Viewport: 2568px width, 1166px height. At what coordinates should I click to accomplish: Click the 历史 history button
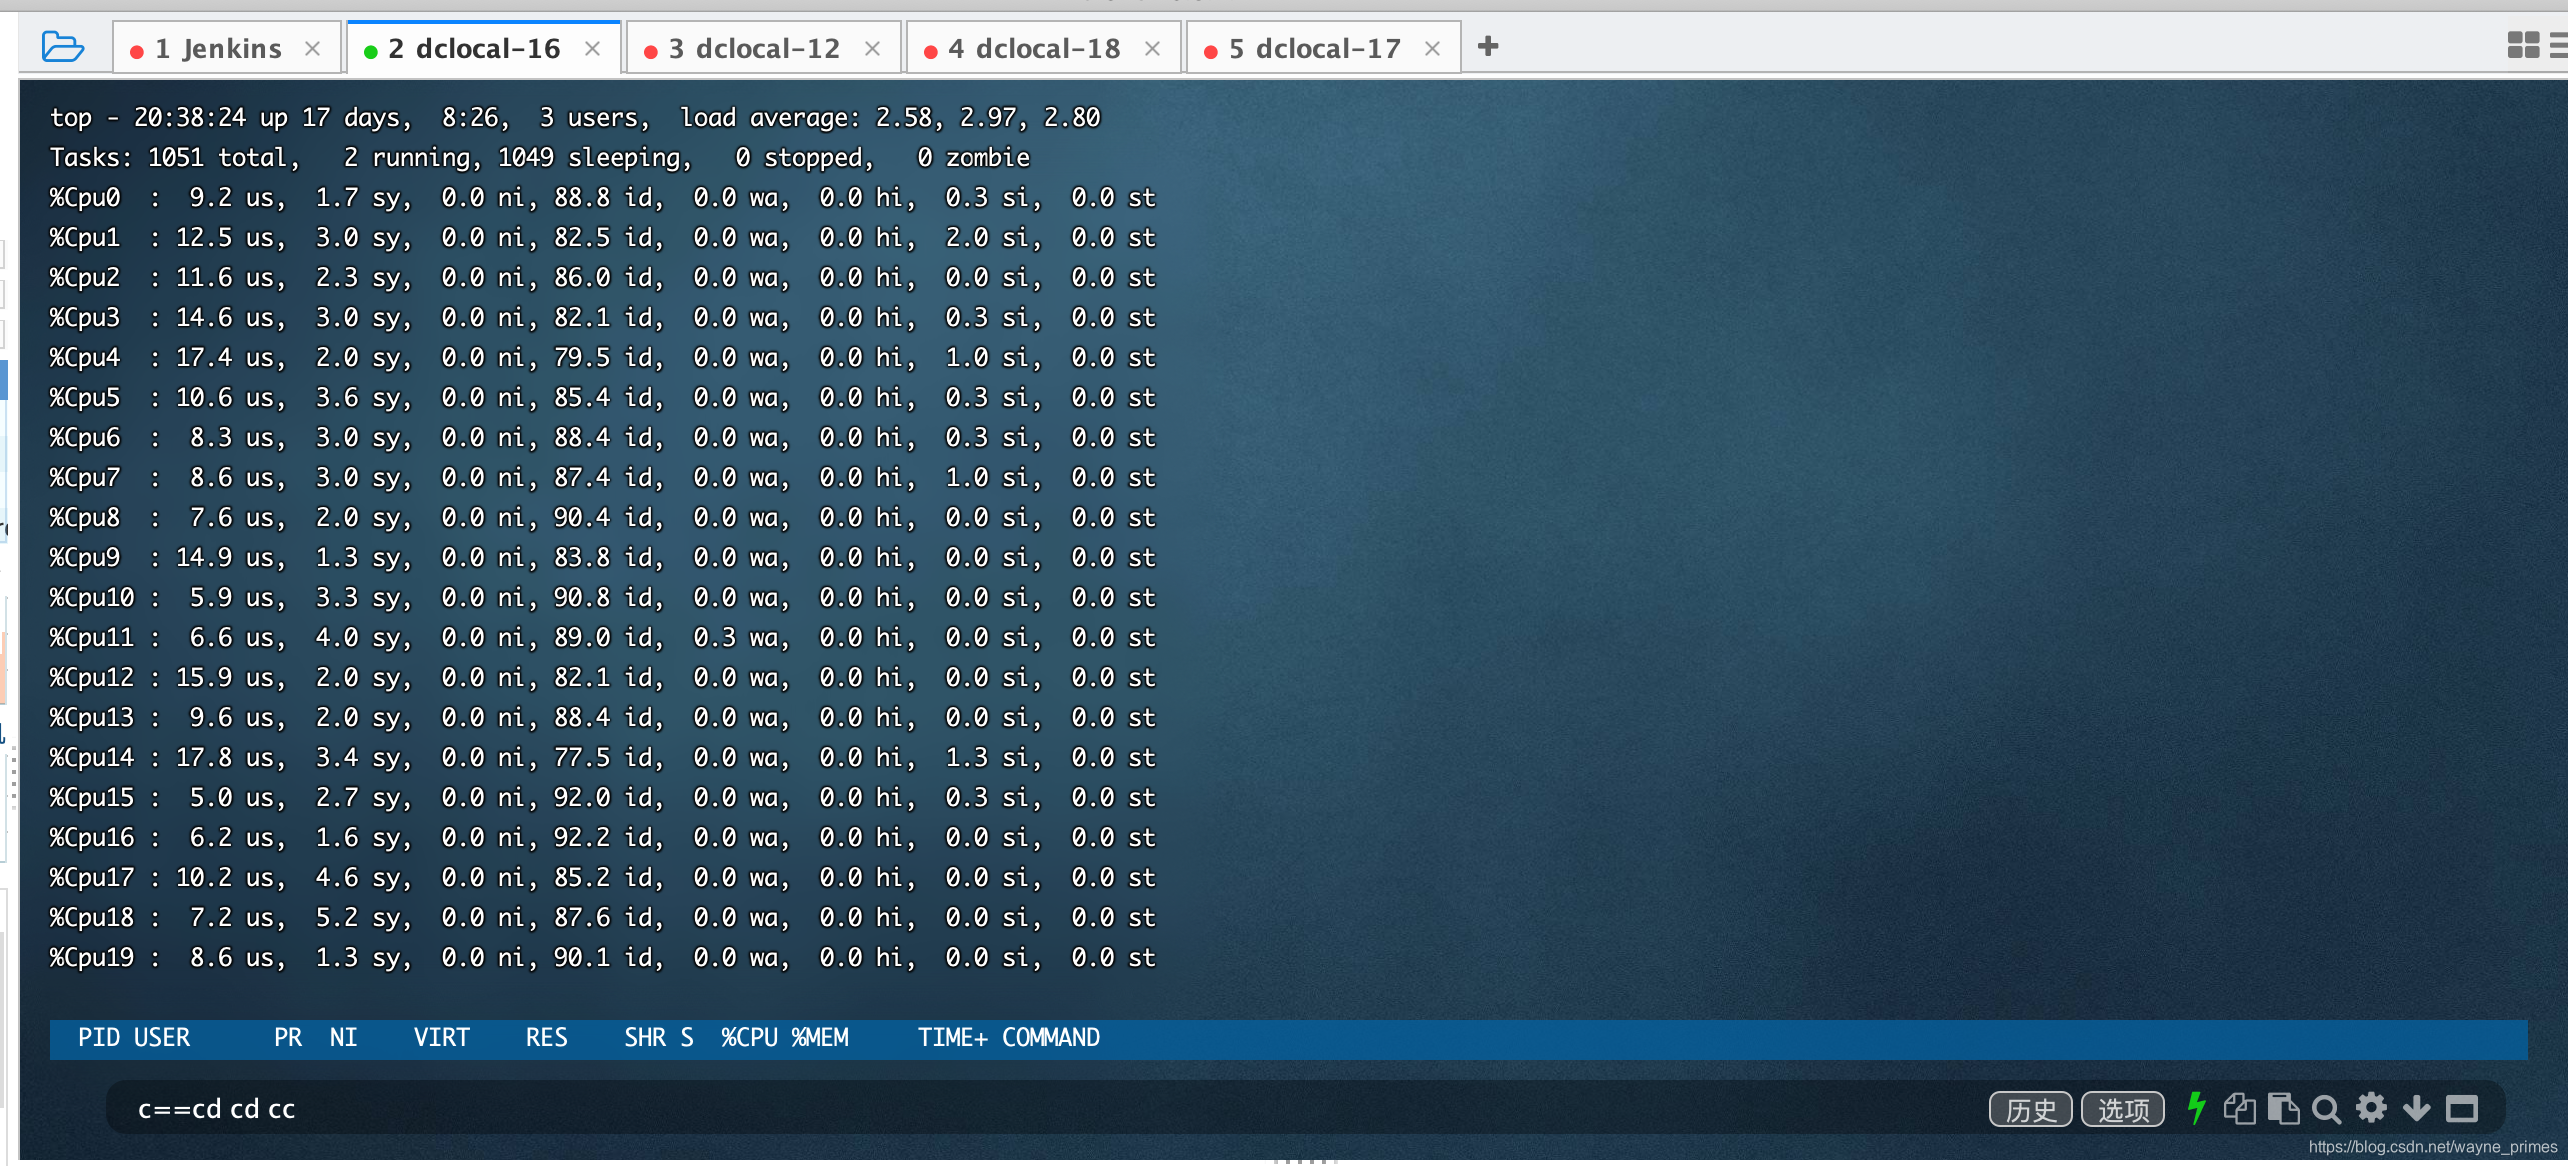click(x=2030, y=1109)
